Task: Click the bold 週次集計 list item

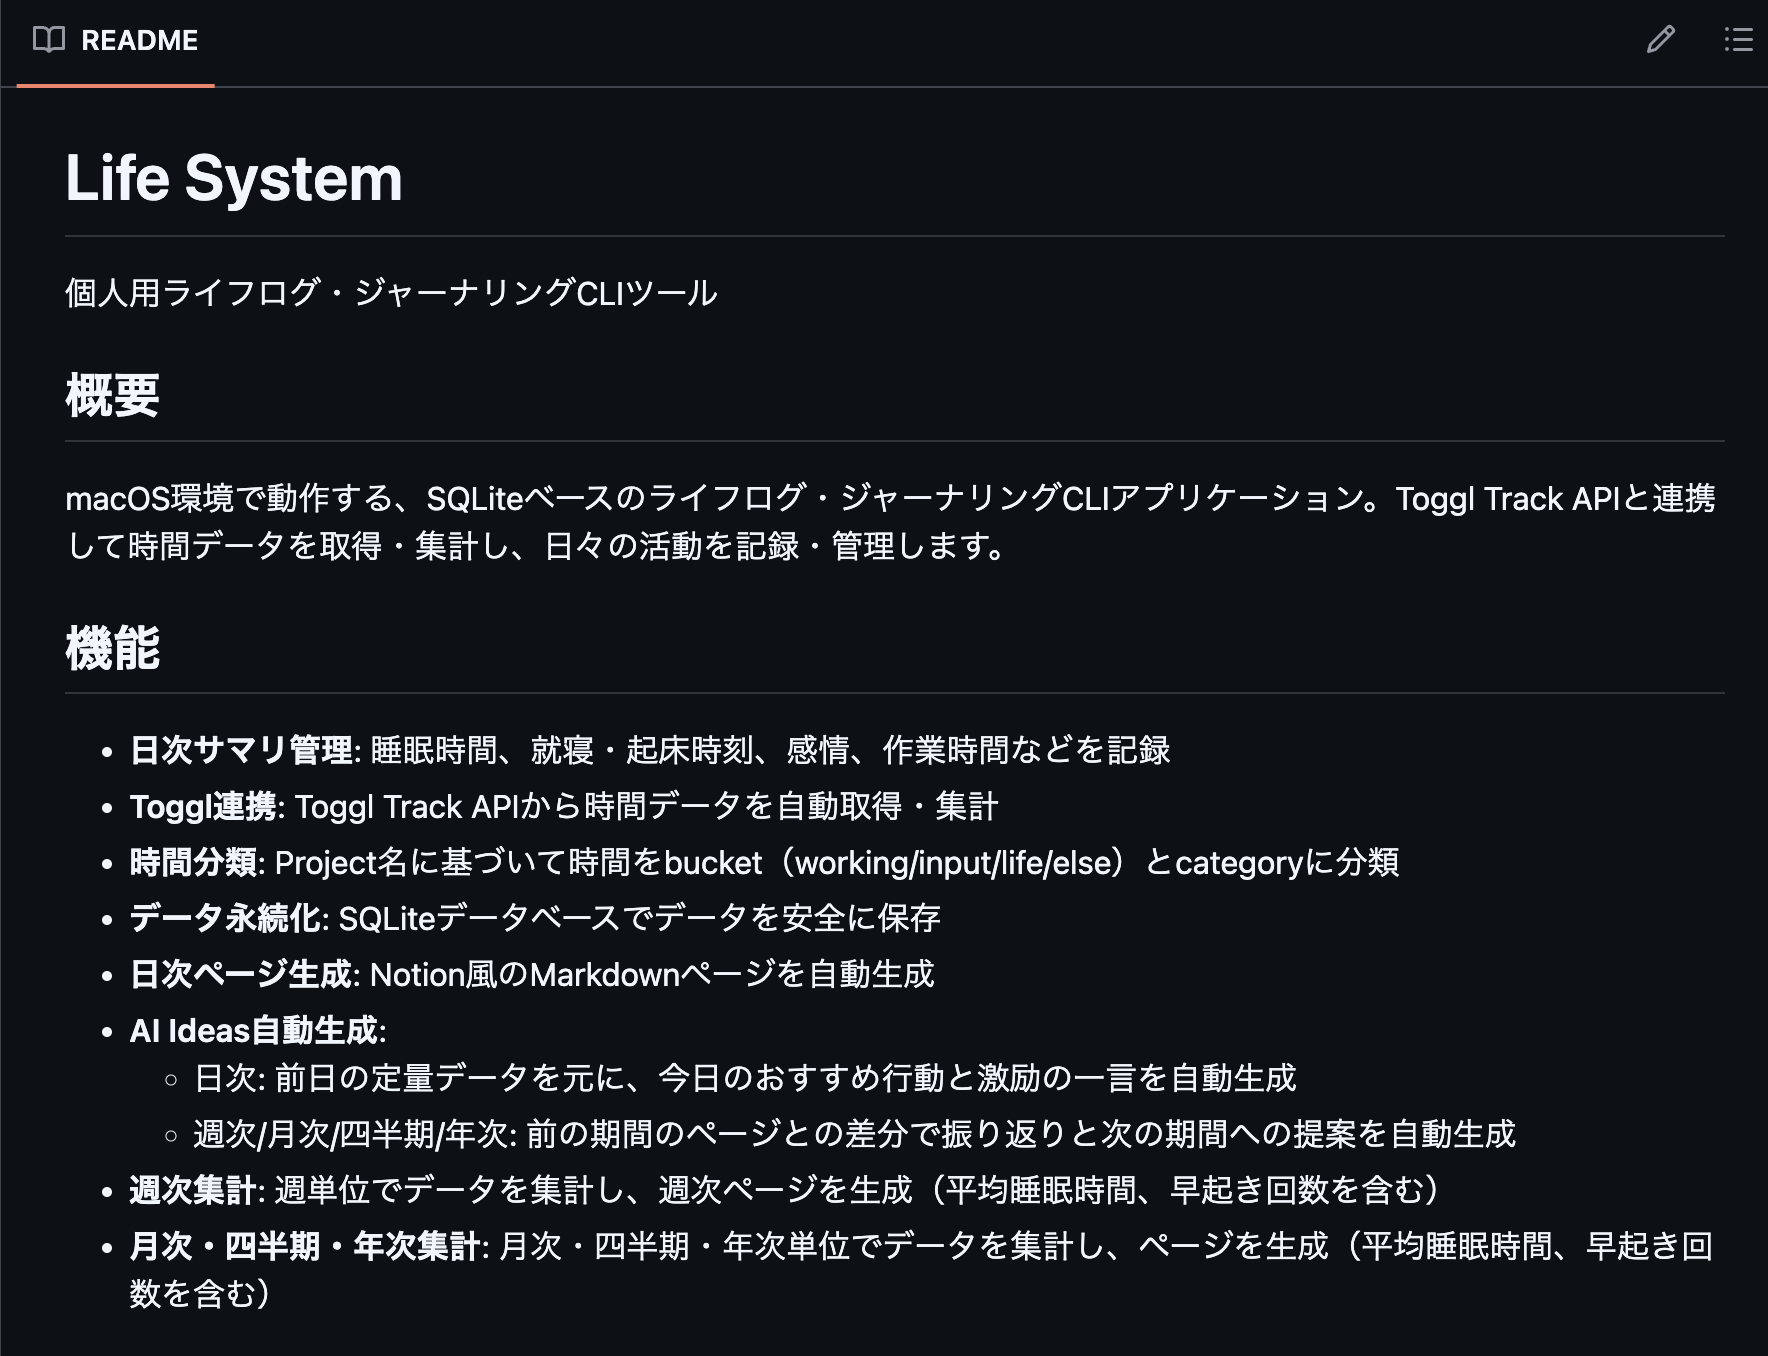Action: coord(193,1190)
